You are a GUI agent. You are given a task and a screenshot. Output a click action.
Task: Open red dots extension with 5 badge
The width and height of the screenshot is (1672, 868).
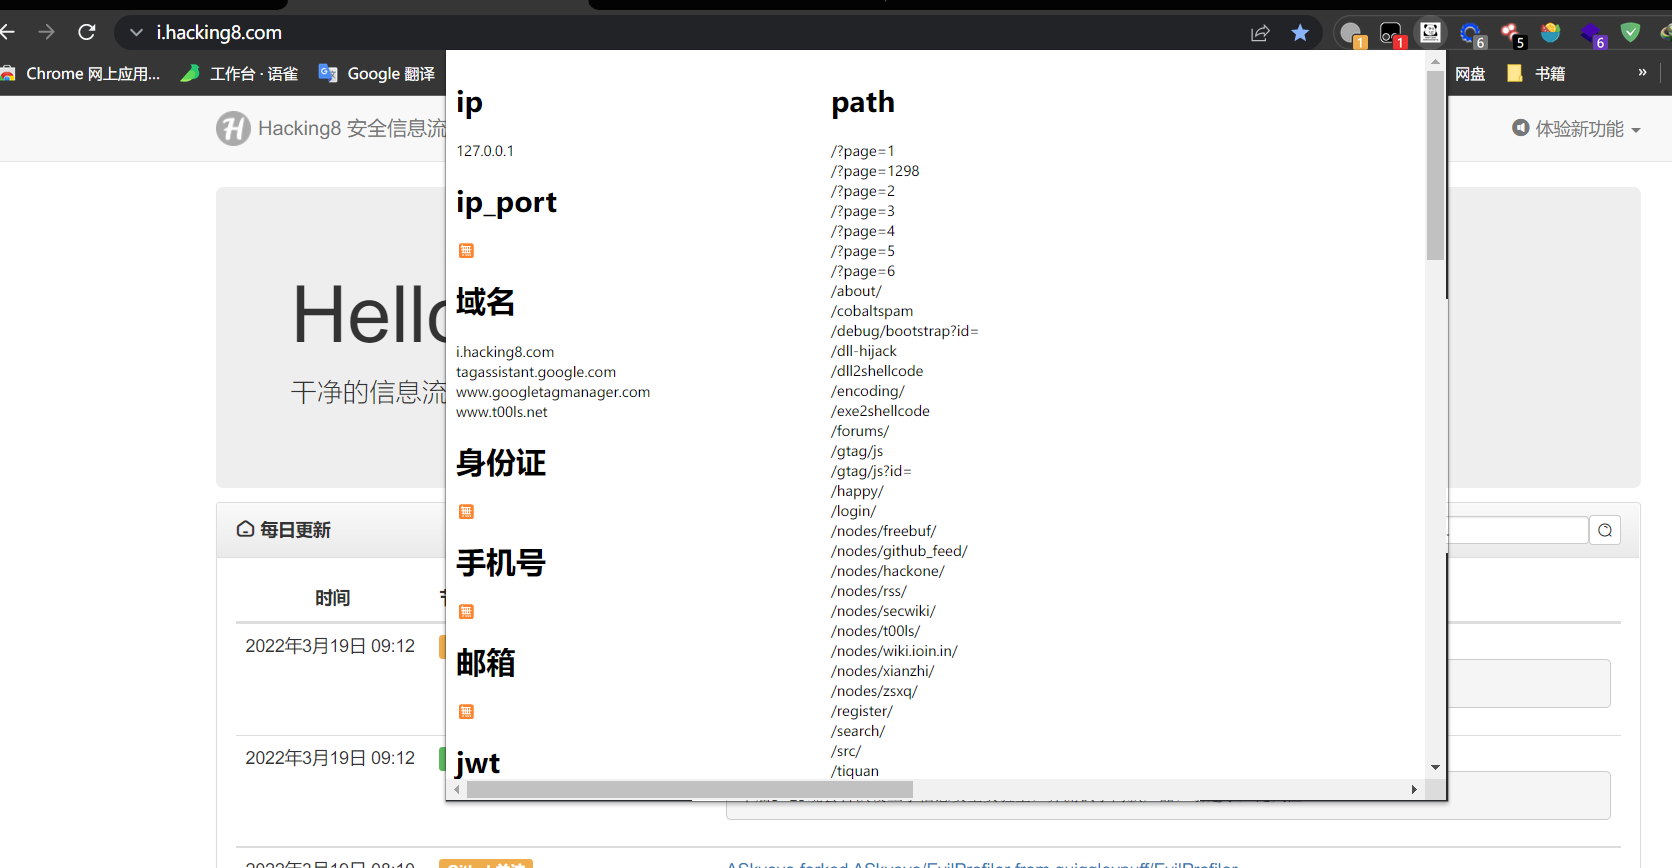pyautogui.click(x=1512, y=34)
